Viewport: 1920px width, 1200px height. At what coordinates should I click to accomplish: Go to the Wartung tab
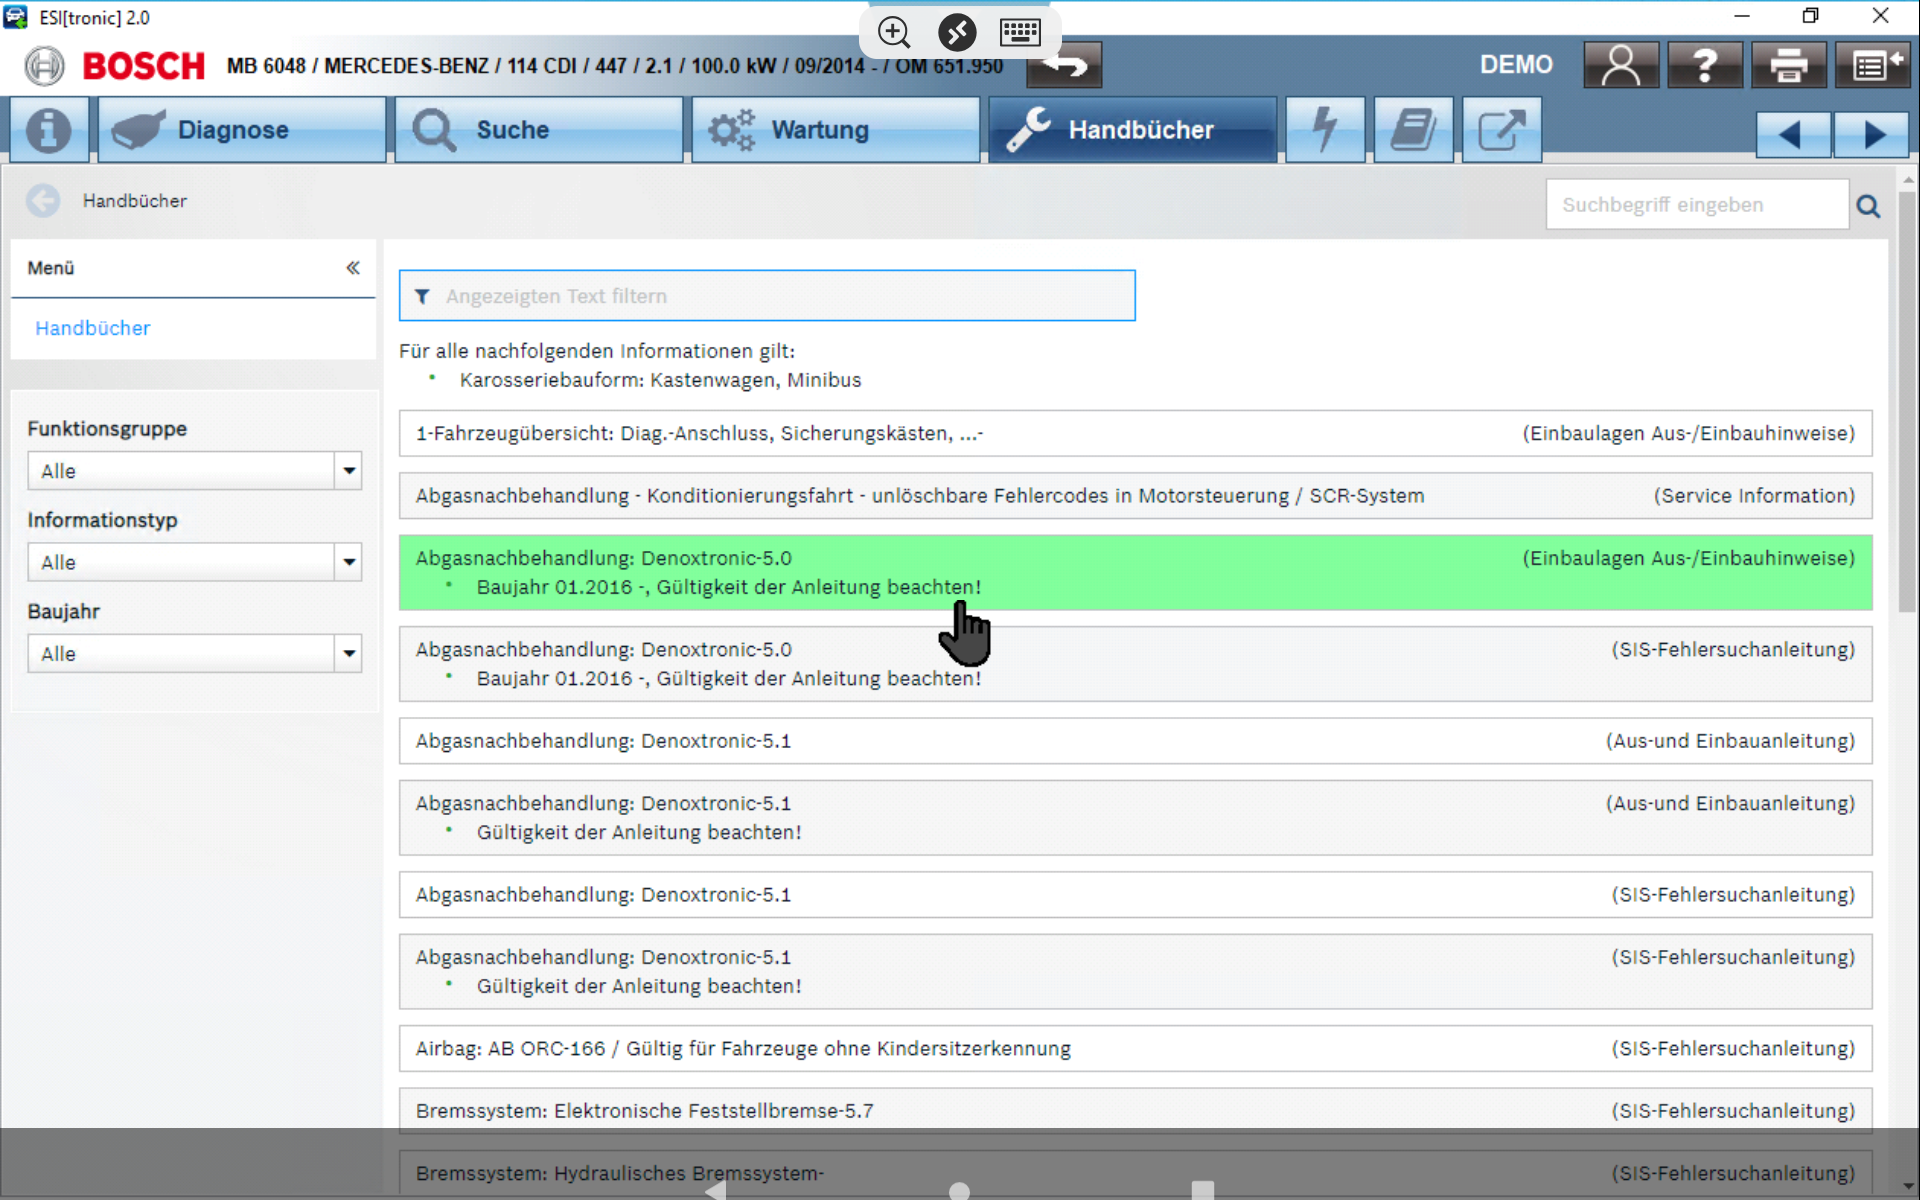point(835,130)
